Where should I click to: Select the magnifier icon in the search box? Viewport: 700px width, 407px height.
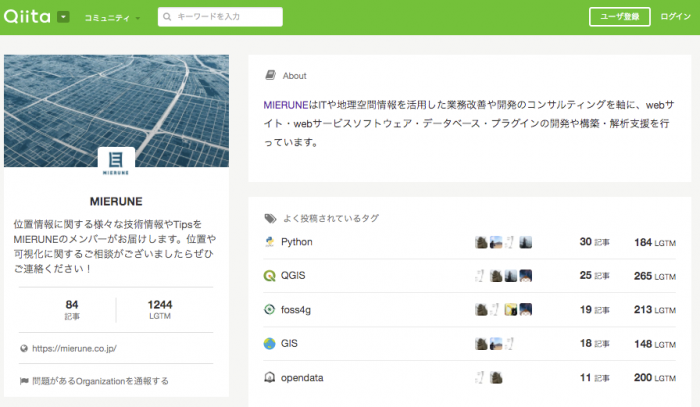[x=167, y=17]
